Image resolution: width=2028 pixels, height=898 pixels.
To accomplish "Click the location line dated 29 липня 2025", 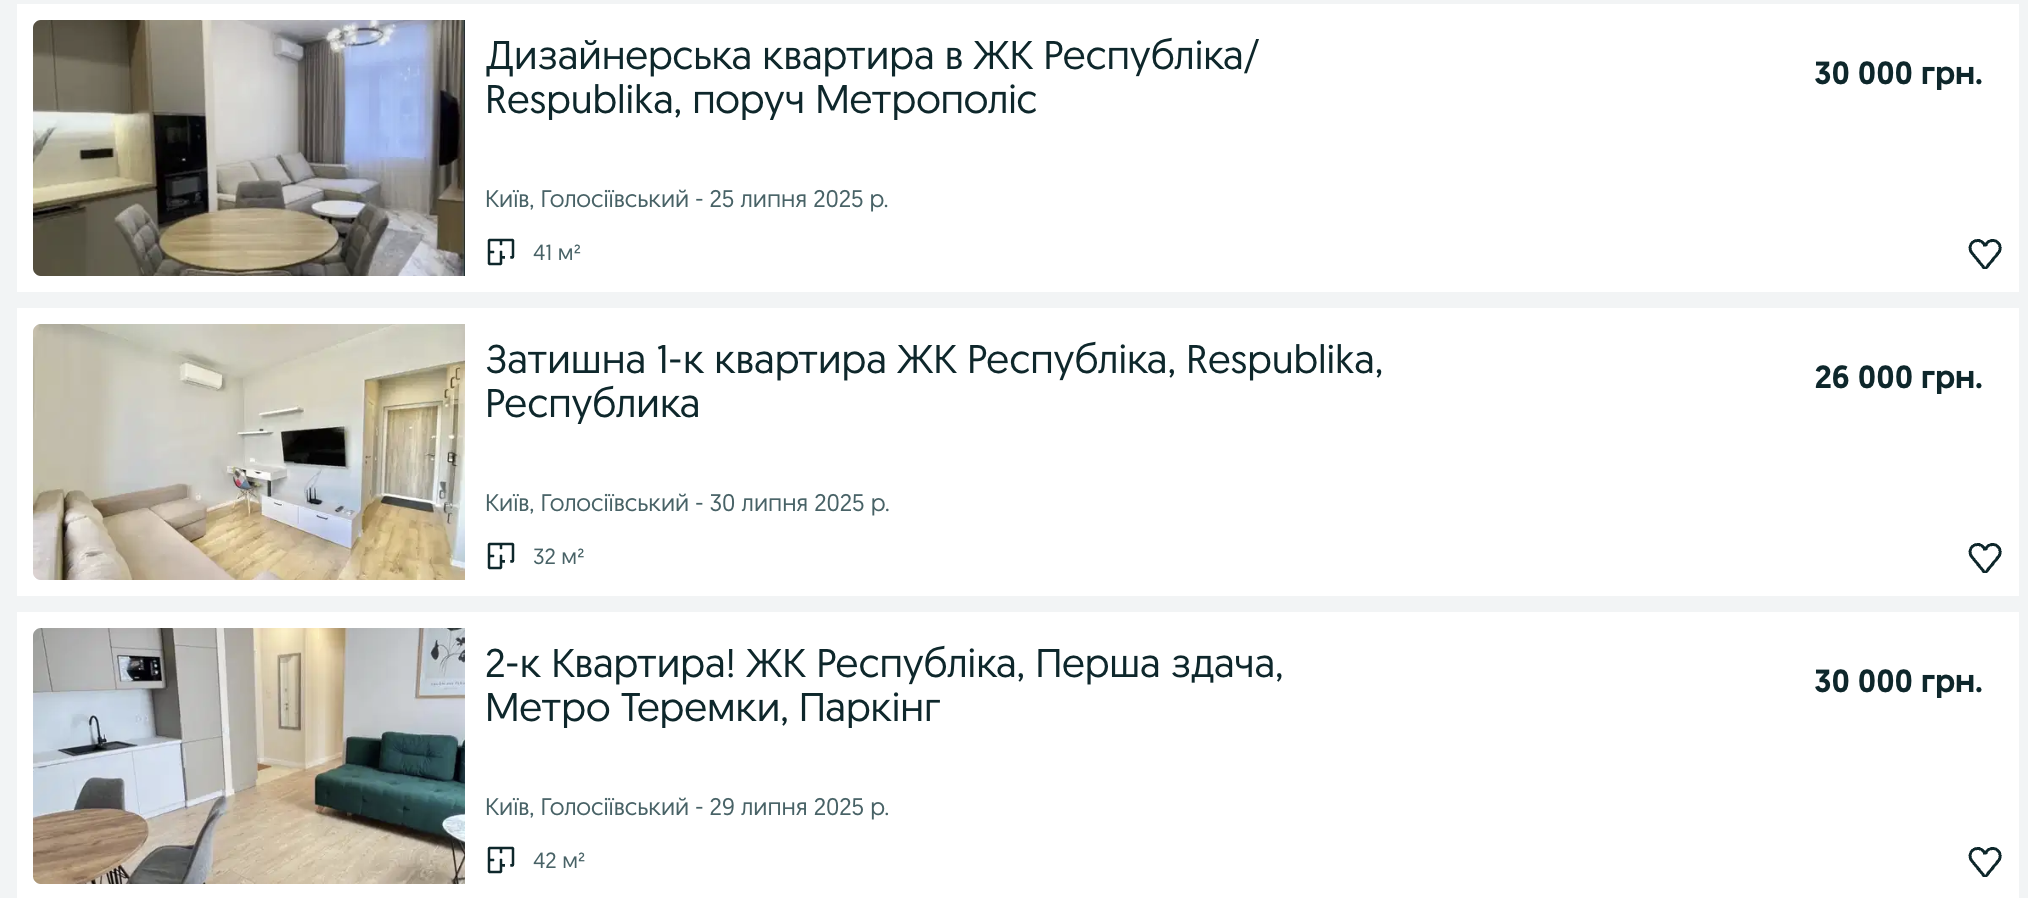I will pyautogui.click(x=686, y=808).
